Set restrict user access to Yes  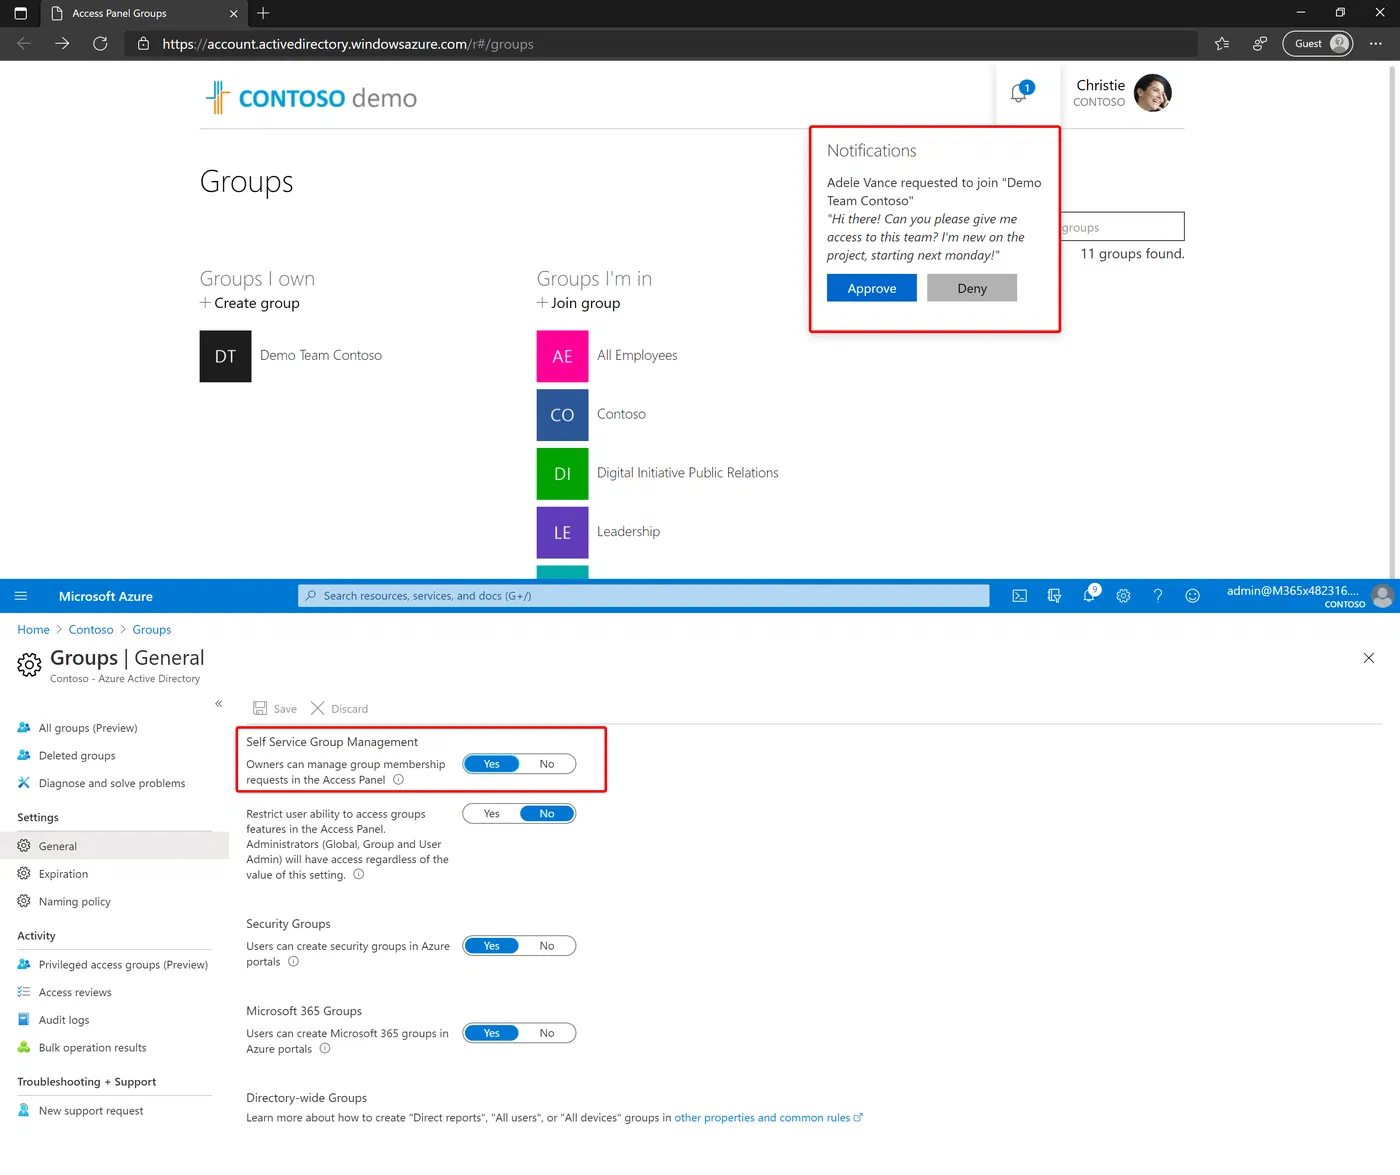(491, 814)
